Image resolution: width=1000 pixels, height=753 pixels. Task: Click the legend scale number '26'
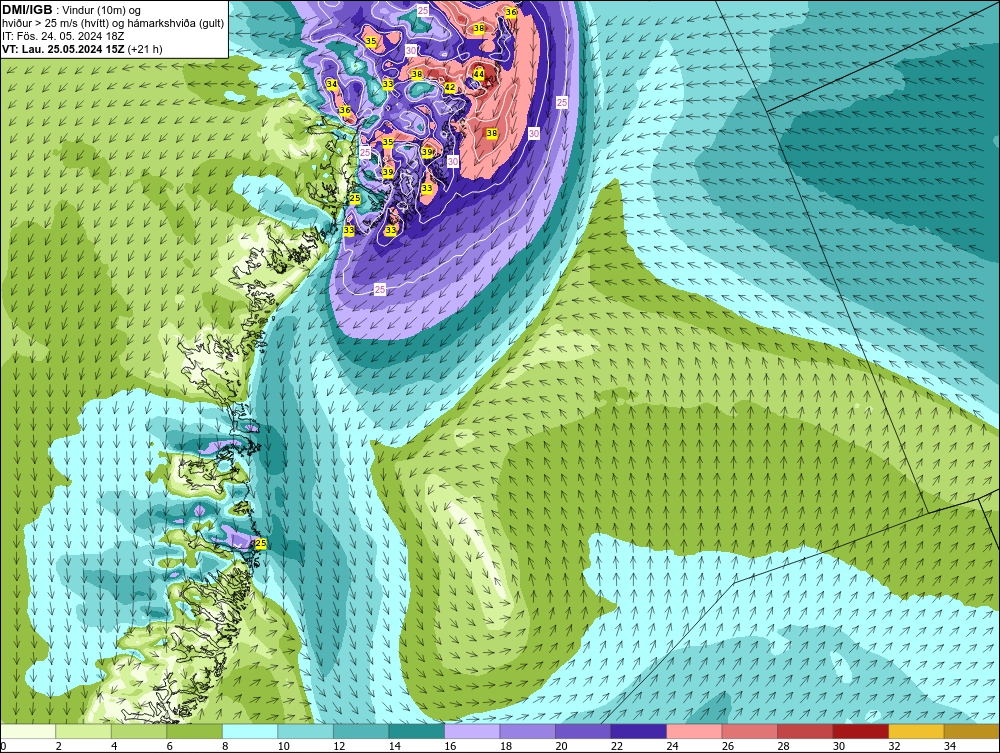(728, 746)
